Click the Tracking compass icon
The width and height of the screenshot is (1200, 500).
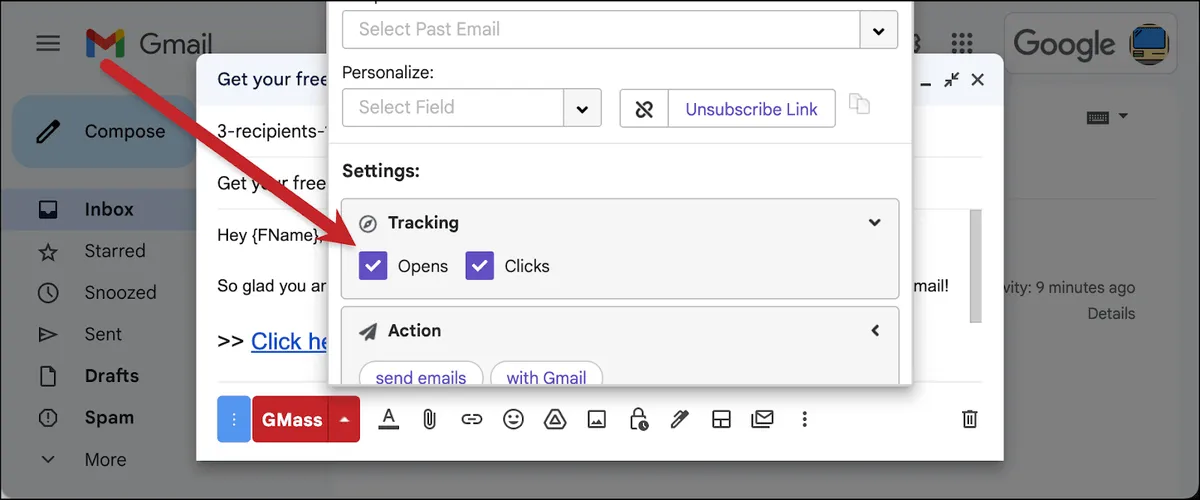(368, 223)
